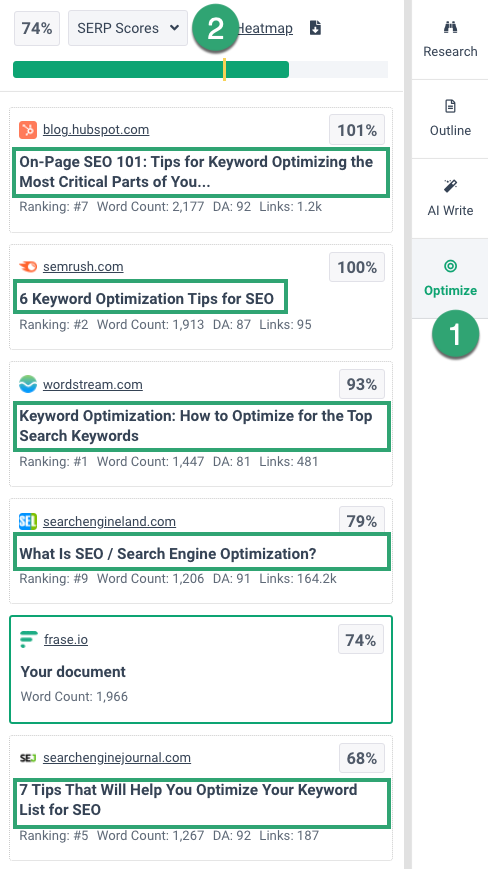Click the WordStream wave favicon
This screenshot has height=869, width=488.
28,384
